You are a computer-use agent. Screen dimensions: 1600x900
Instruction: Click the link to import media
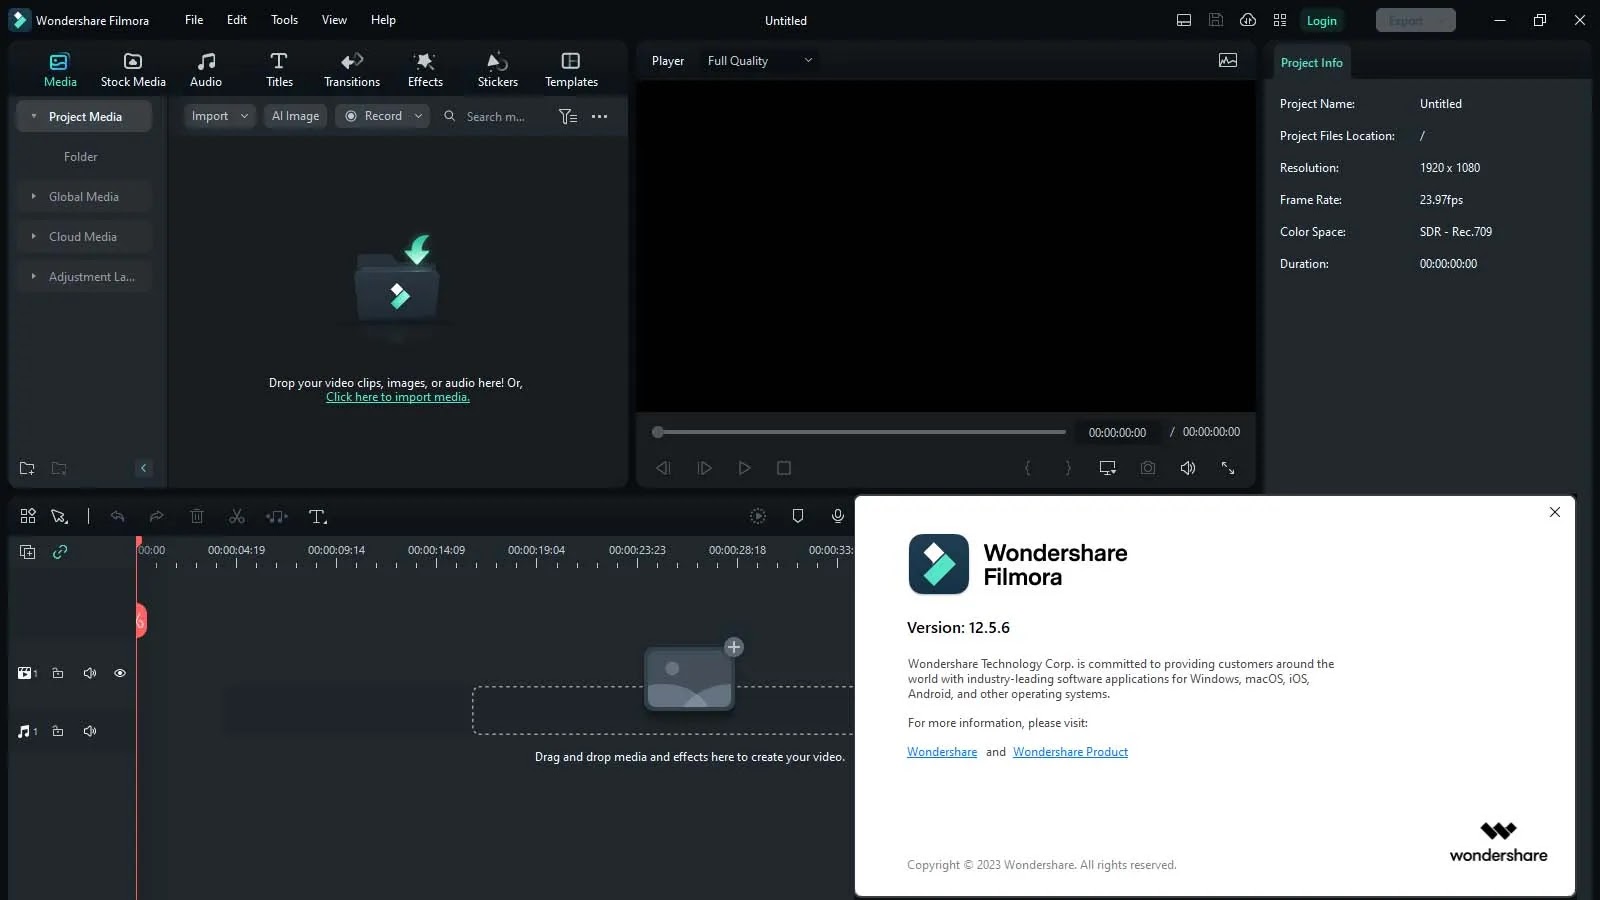tap(397, 397)
